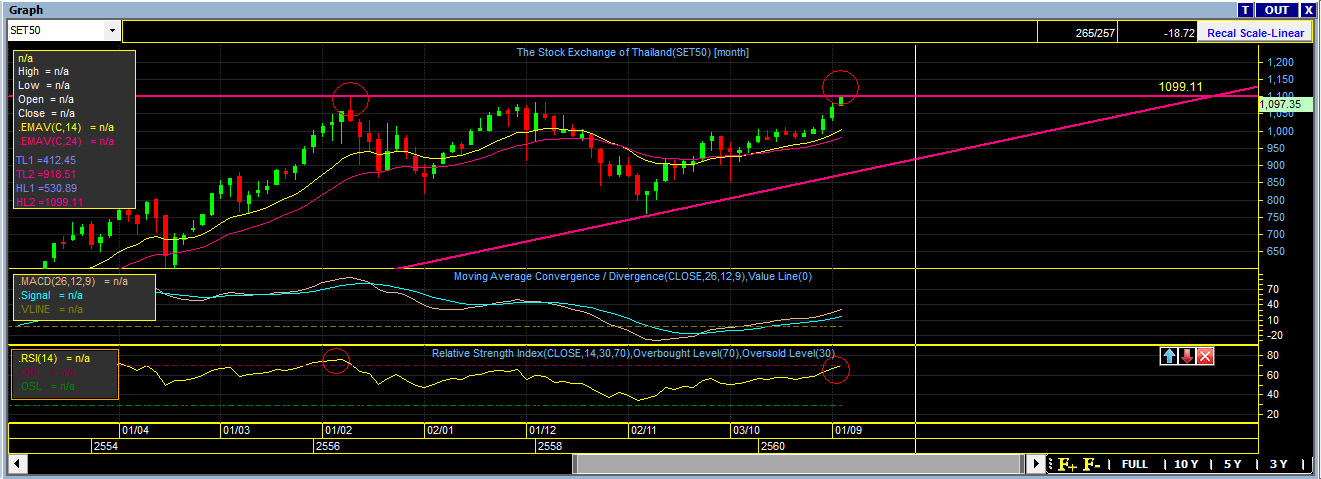Image resolution: width=1321 pixels, height=479 pixels.
Task: Click the .MACD(26,12,9) legend label
Action: pos(73,281)
